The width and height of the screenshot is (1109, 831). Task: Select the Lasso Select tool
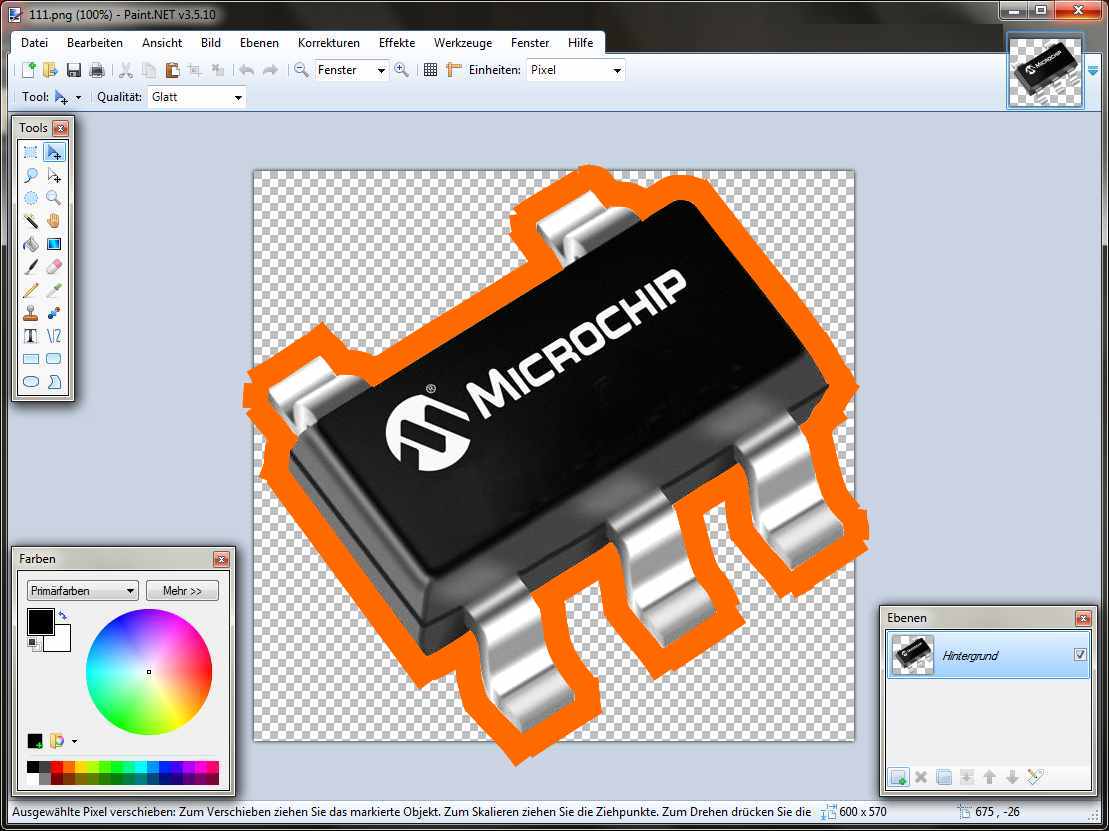pyautogui.click(x=30, y=175)
